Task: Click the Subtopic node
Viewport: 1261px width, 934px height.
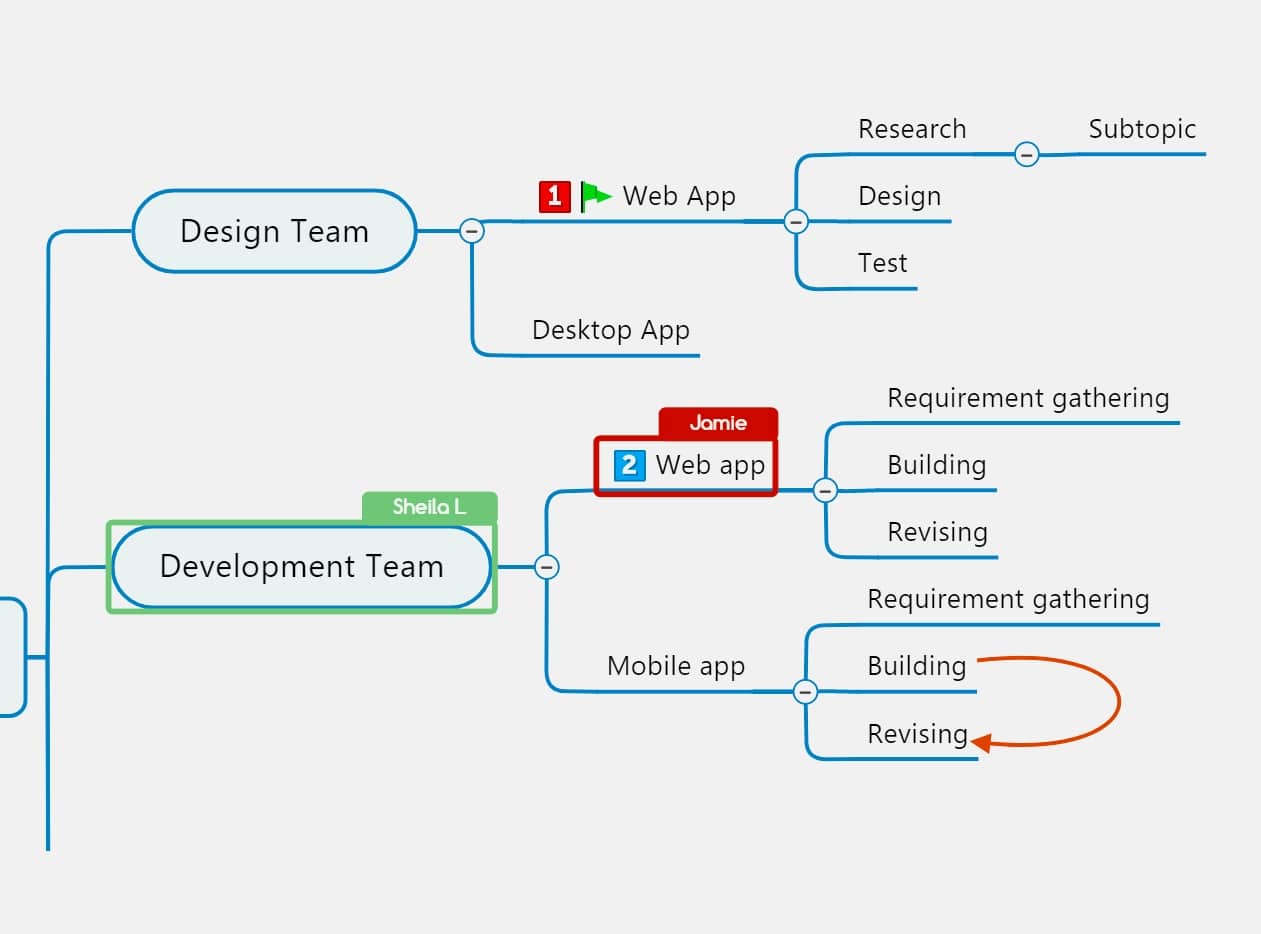Action: [1142, 129]
